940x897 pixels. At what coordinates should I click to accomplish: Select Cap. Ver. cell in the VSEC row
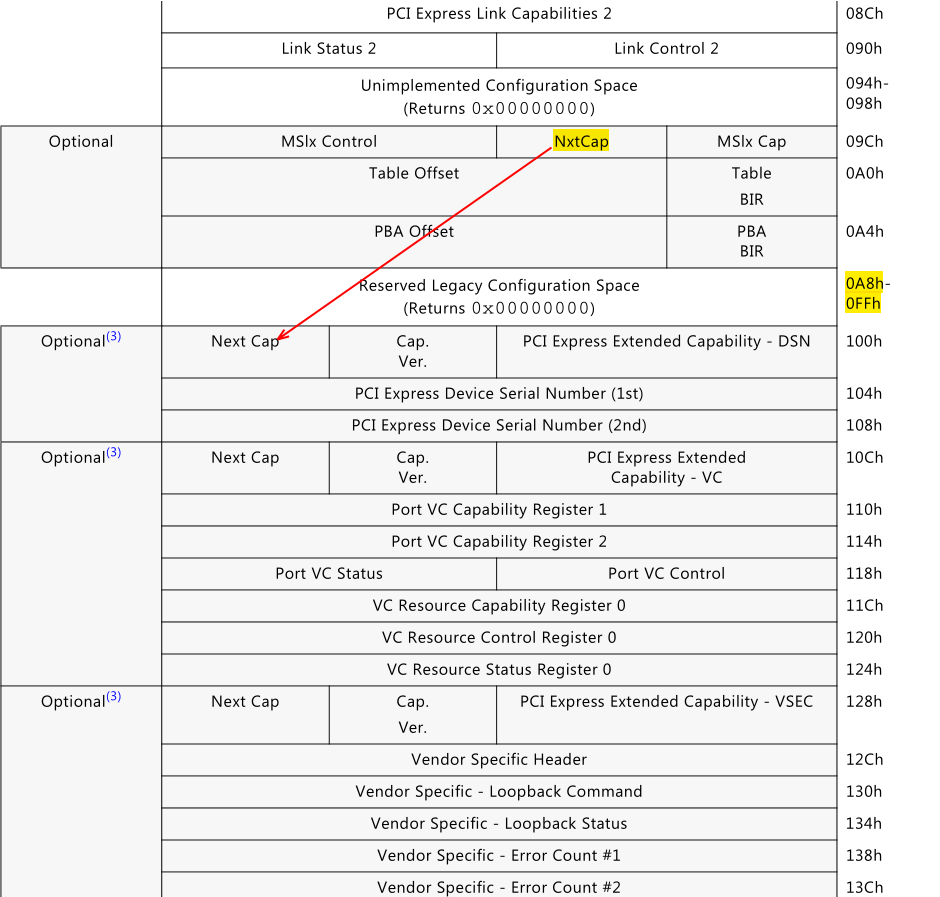tap(412, 715)
